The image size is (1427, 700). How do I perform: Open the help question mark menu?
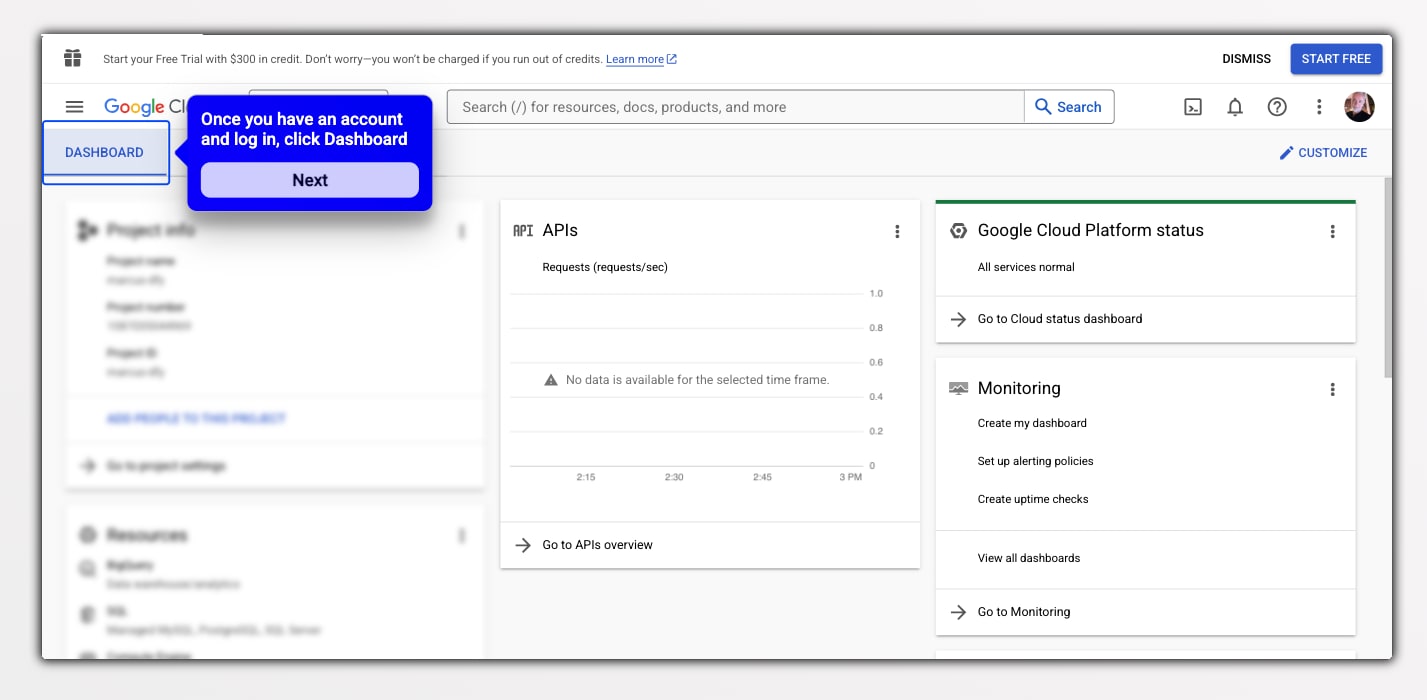pyautogui.click(x=1277, y=107)
